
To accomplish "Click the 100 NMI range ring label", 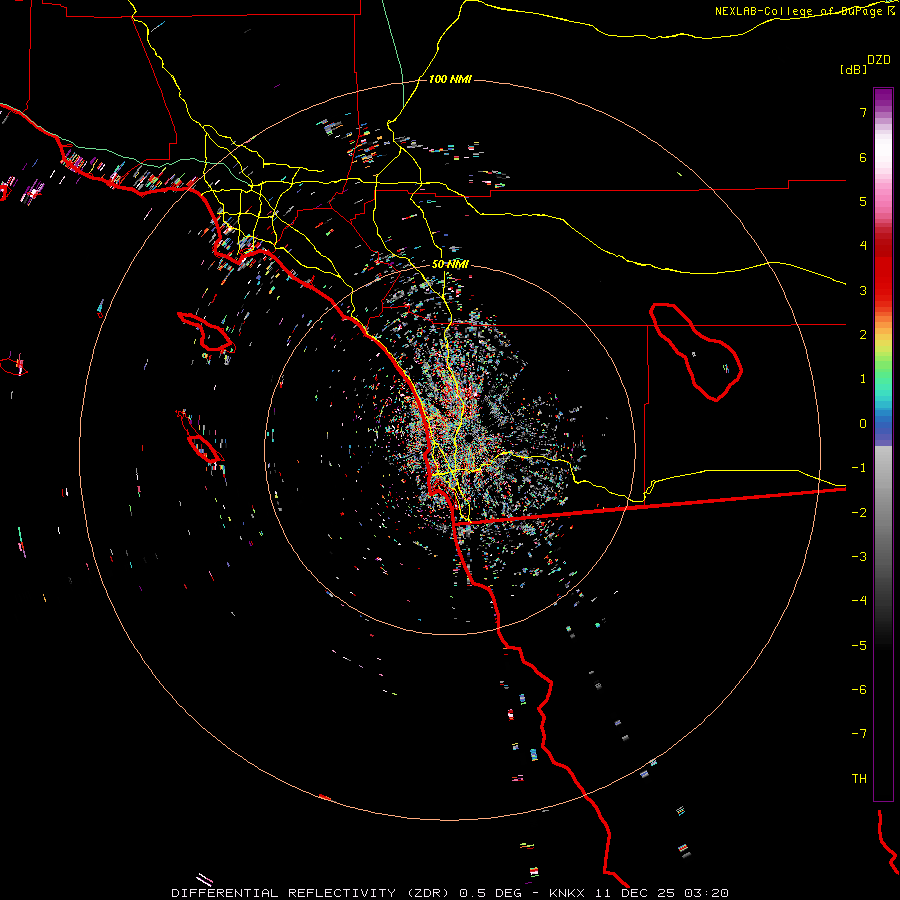I will pos(450,79).
